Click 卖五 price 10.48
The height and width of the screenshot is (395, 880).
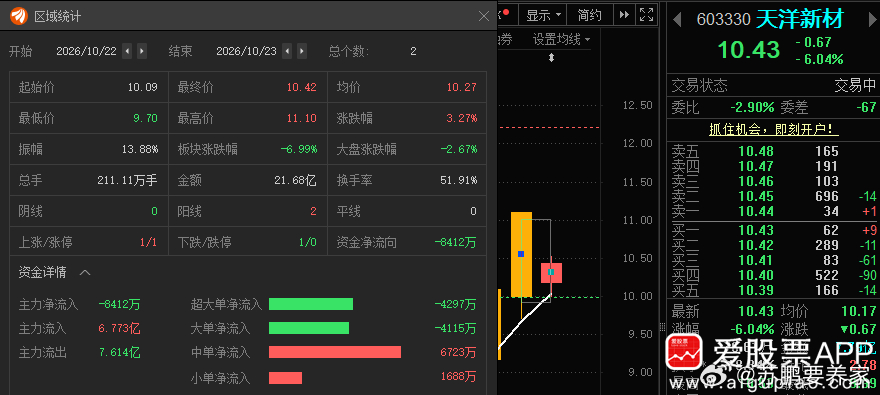(x=756, y=151)
